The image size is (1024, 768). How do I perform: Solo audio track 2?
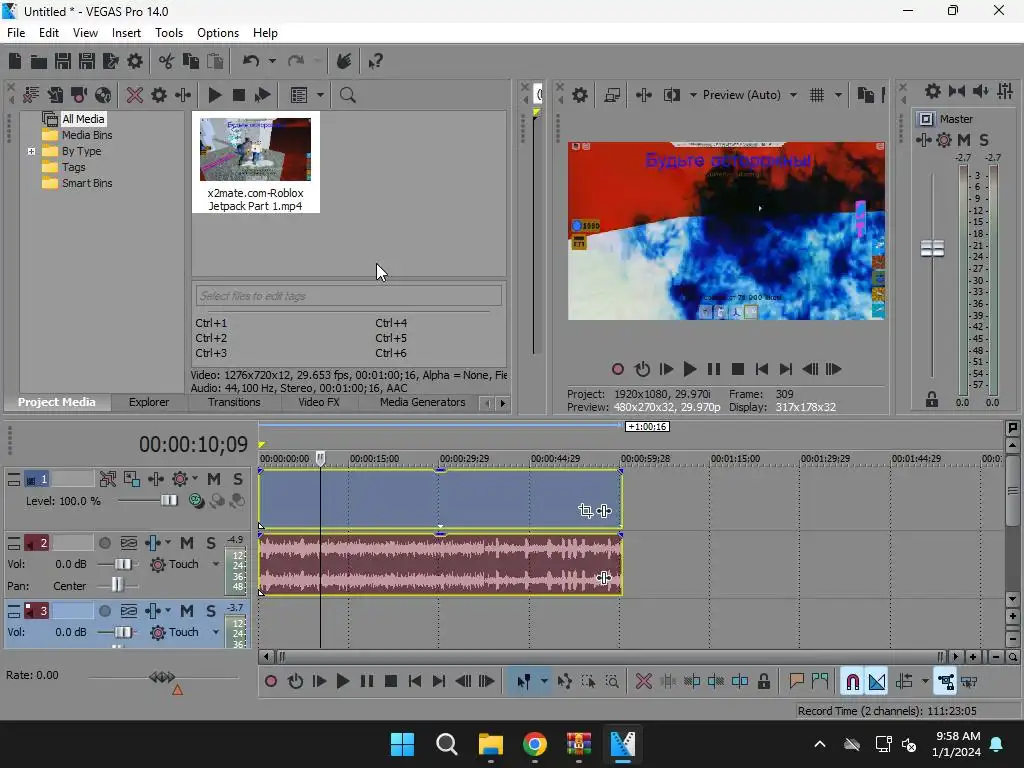coord(211,543)
